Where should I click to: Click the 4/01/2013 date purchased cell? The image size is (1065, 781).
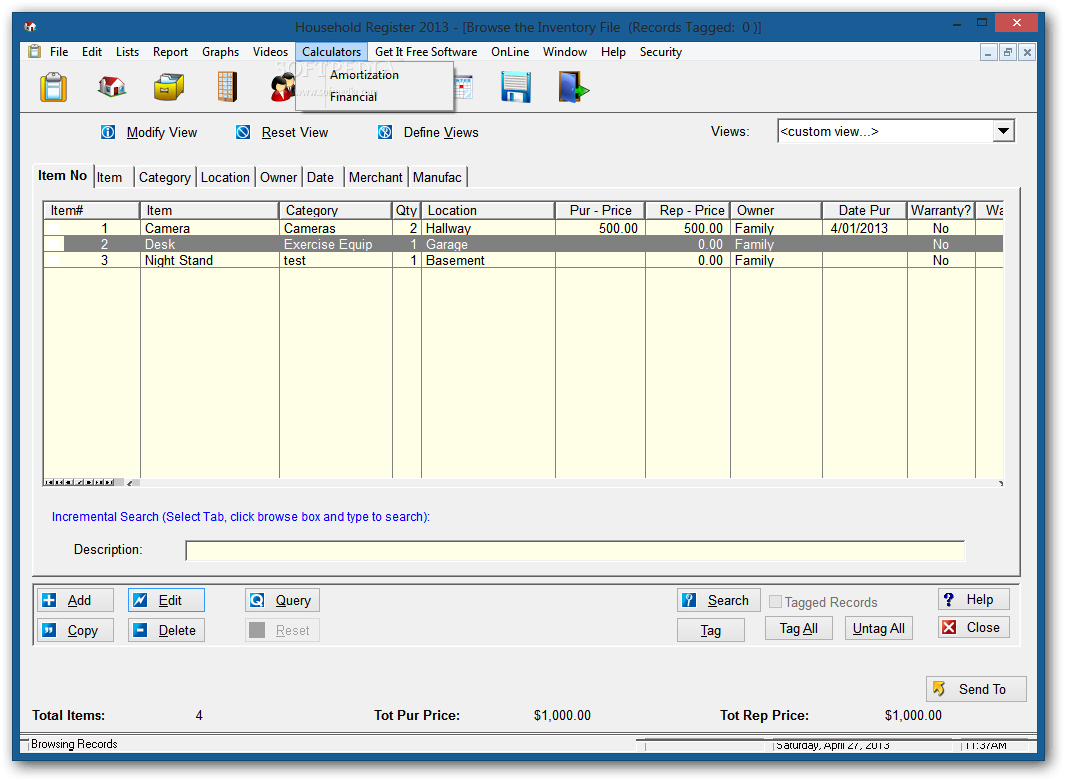click(865, 228)
